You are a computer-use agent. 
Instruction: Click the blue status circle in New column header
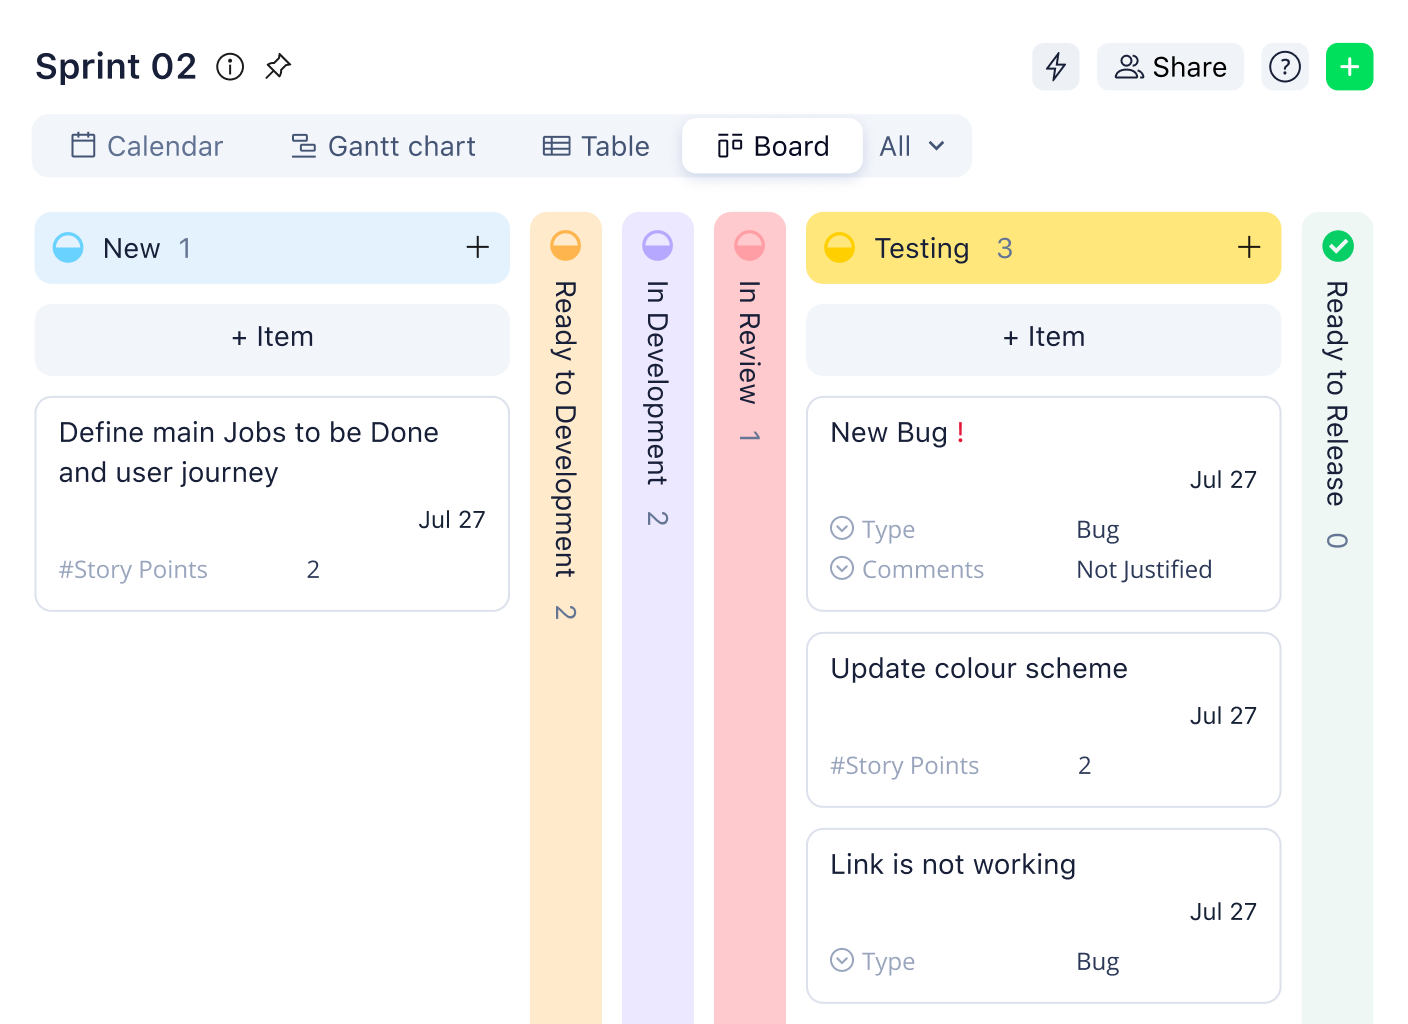(x=68, y=247)
